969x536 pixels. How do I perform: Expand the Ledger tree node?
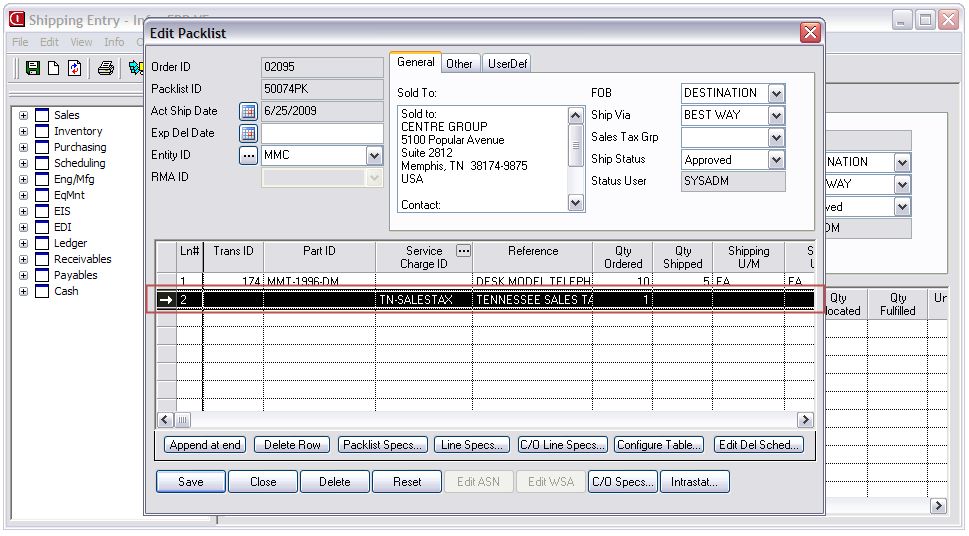(x=23, y=244)
